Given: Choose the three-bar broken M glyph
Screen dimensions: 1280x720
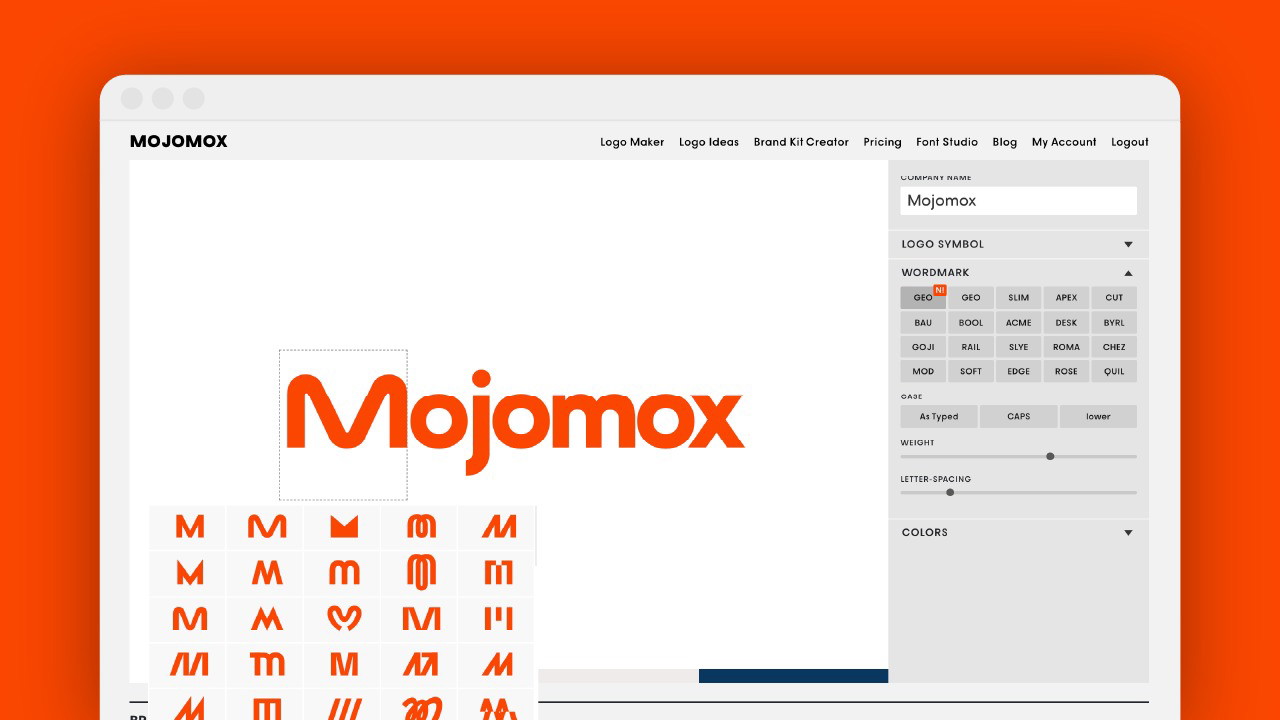Looking at the screenshot, I should [498, 618].
